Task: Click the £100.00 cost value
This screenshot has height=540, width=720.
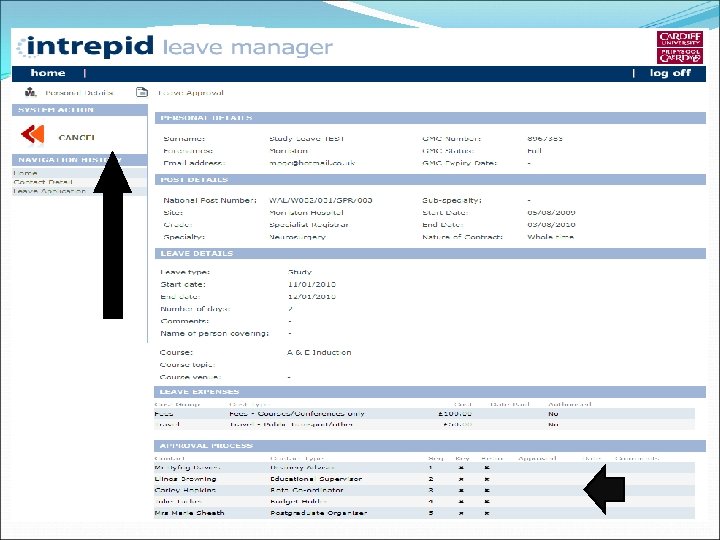Action: click(x=455, y=414)
